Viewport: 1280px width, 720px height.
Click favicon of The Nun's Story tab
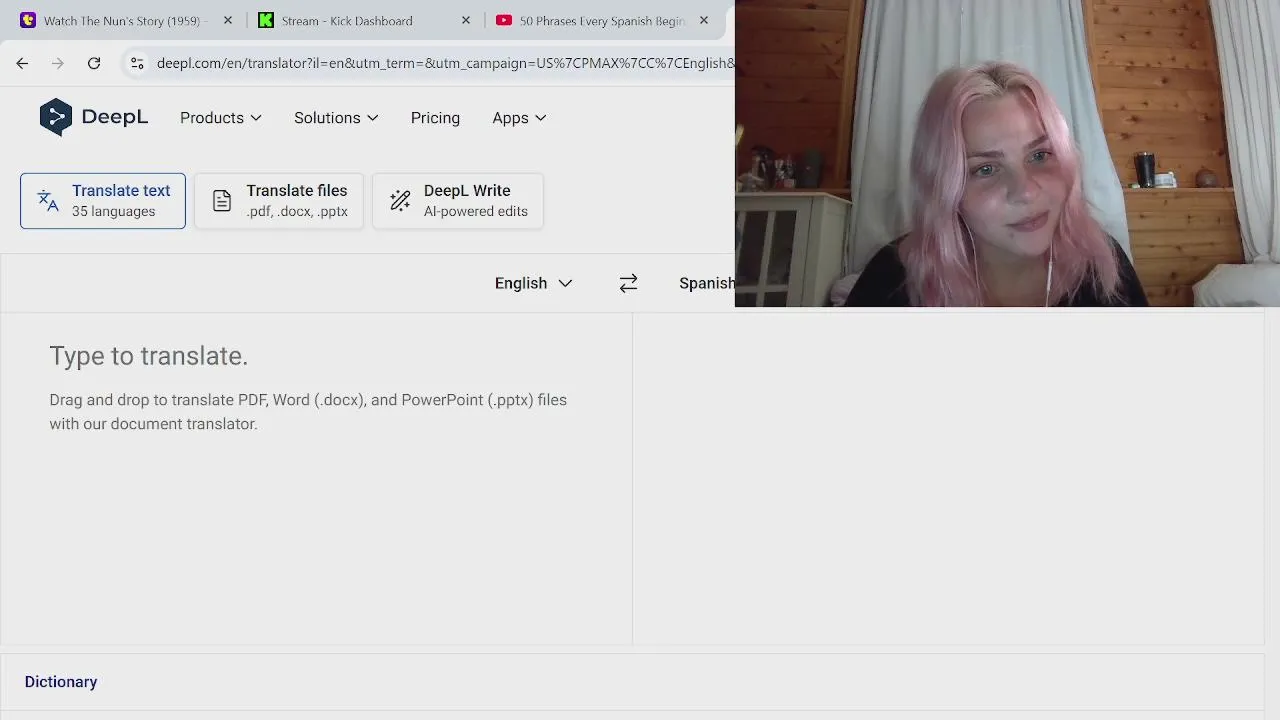point(28,20)
